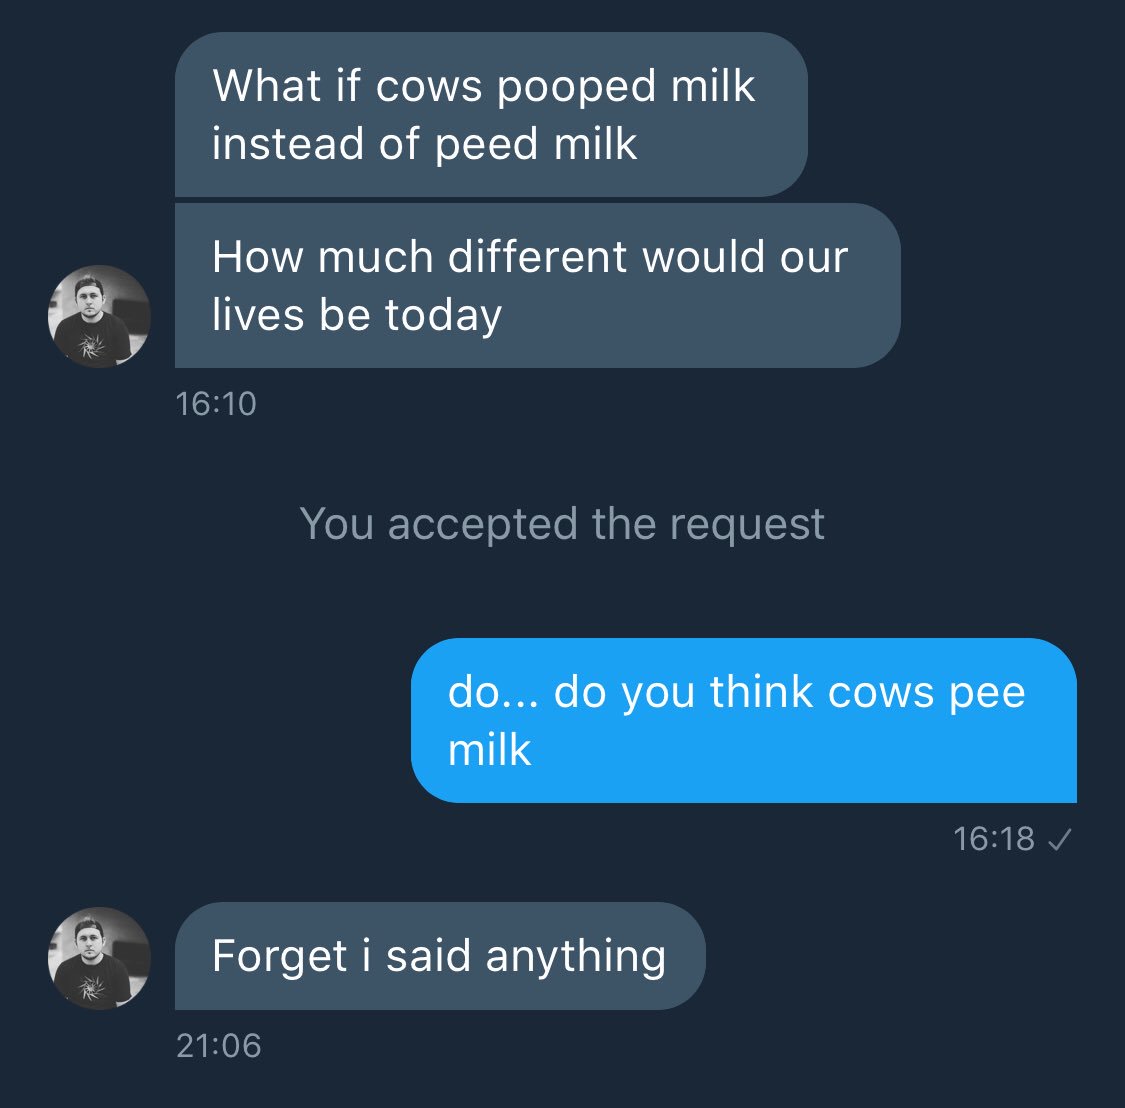The image size is (1125, 1108).
Task: Select the blue 'do you think cows pee milk' bubble
Action: [743, 720]
